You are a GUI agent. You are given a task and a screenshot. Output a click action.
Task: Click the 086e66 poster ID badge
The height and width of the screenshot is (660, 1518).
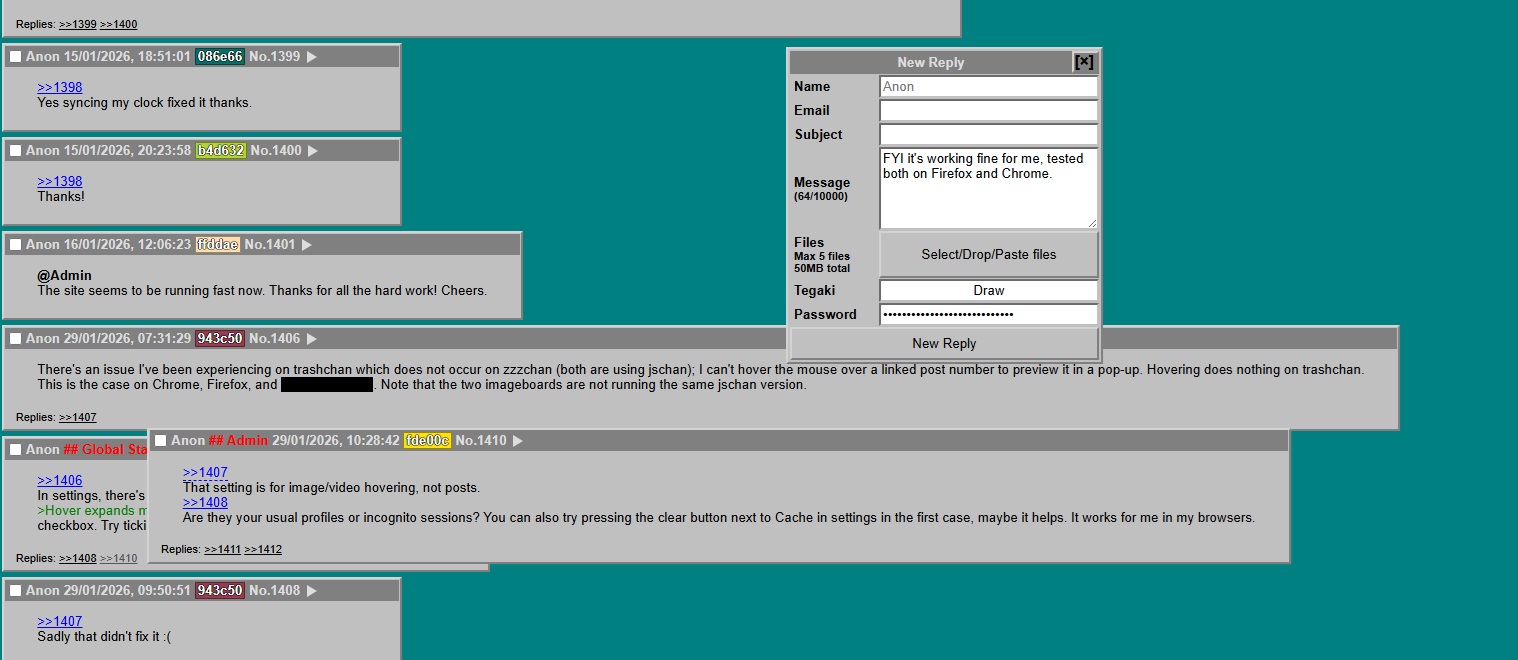pos(220,57)
